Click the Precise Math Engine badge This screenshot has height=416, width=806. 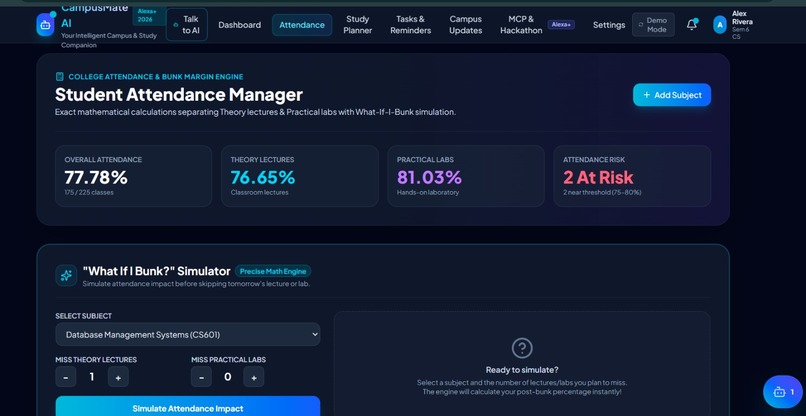tap(273, 271)
